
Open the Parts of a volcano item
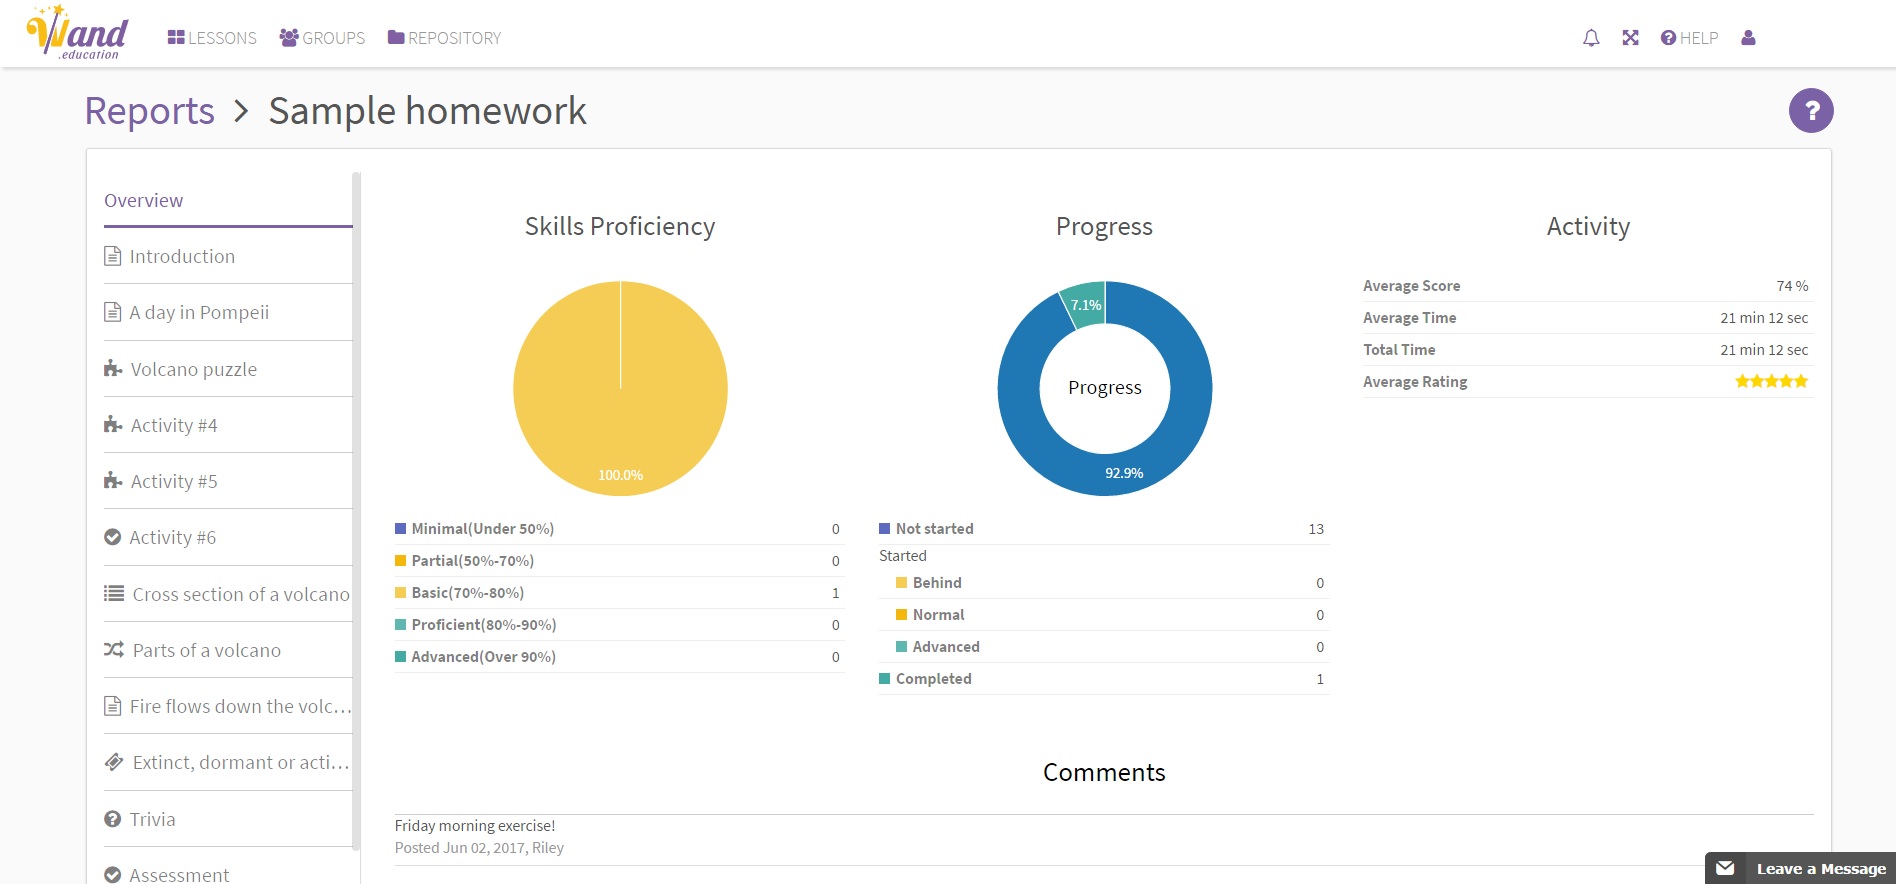click(x=206, y=650)
